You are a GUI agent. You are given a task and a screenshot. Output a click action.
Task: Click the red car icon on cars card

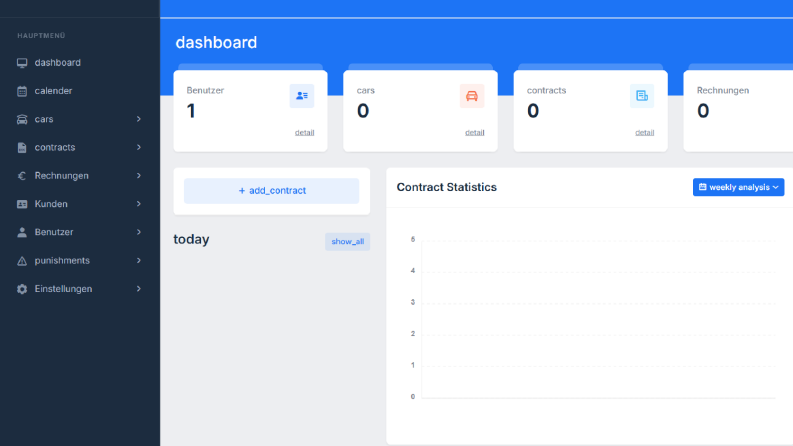(x=472, y=96)
